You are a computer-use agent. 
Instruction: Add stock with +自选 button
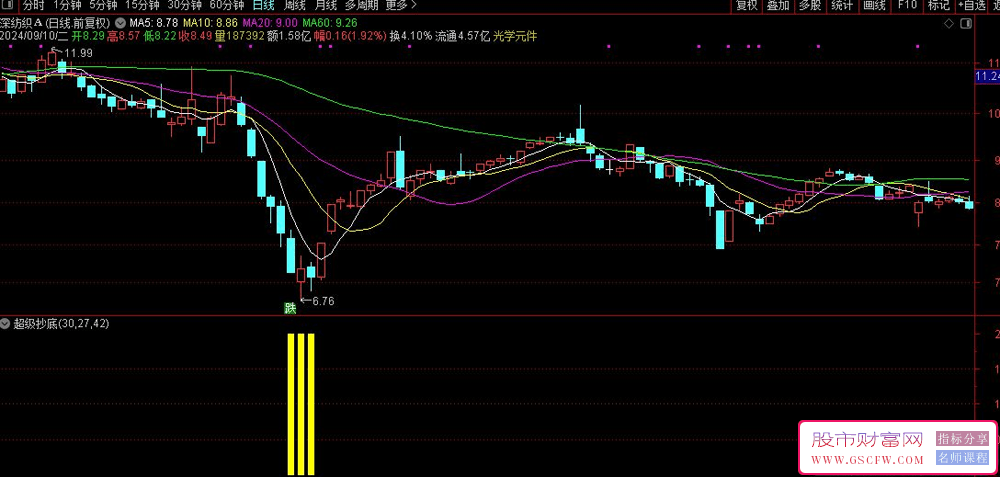[972, 6]
